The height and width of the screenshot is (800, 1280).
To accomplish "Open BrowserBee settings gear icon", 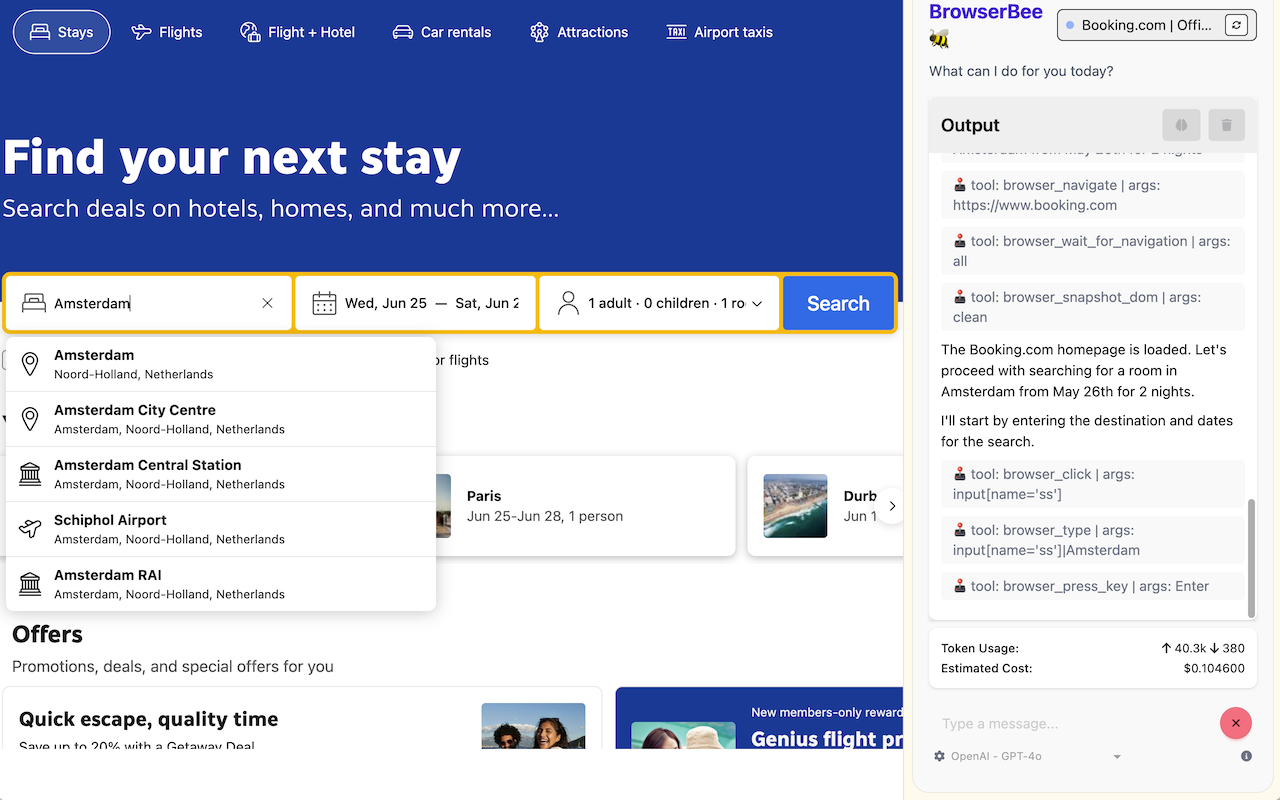I will 939,756.
